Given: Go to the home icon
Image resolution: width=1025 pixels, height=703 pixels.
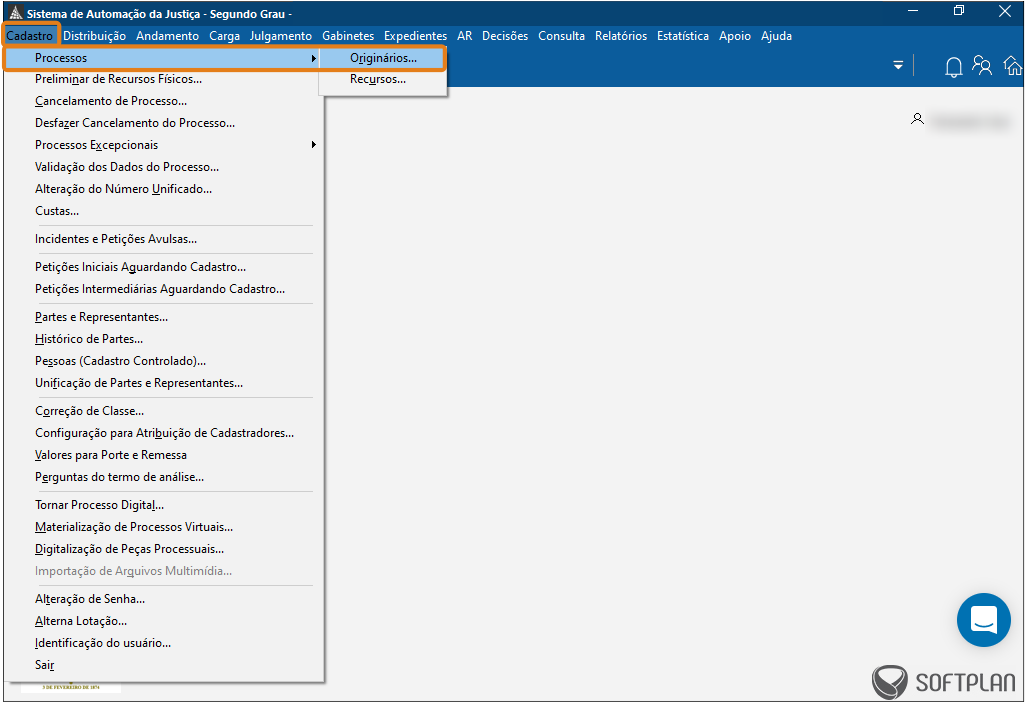Looking at the screenshot, I should click(1013, 65).
